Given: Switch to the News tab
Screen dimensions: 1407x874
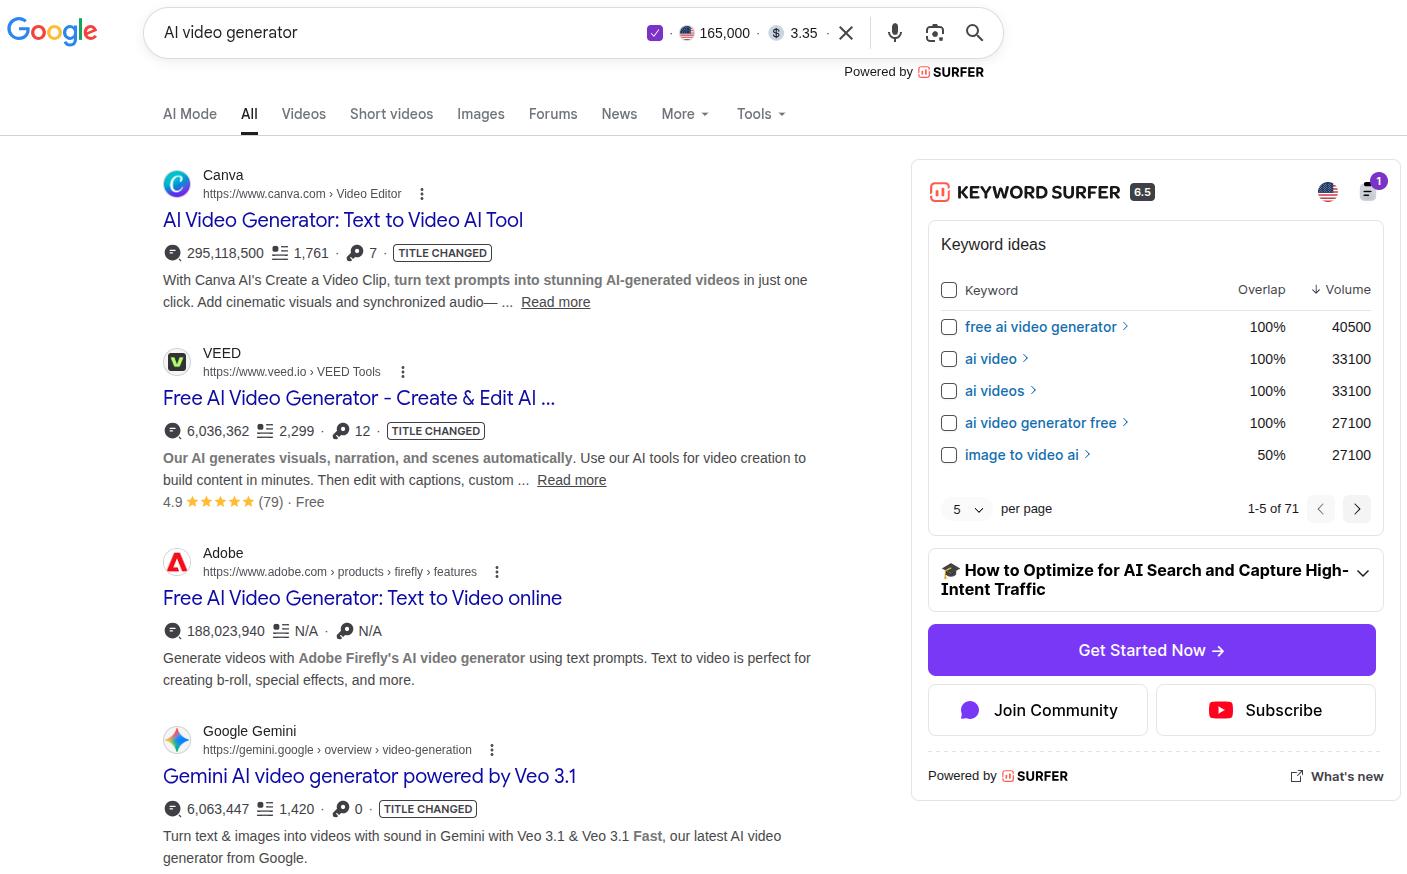Looking at the screenshot, I should (619, 114).
